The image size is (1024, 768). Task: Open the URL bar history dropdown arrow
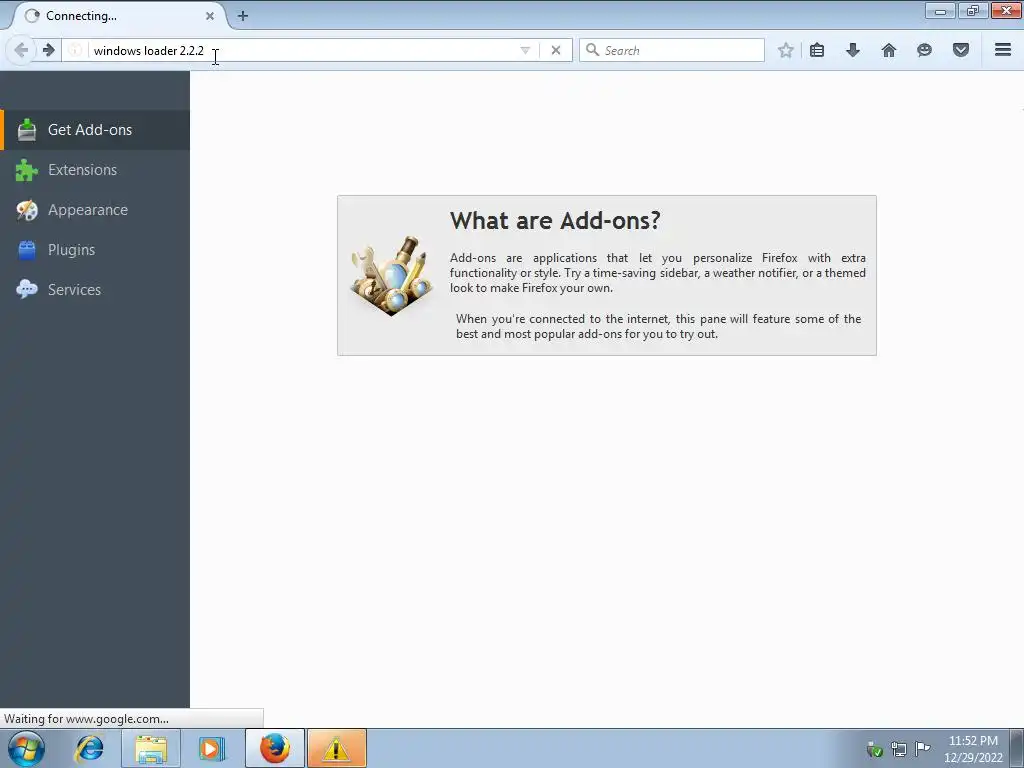click(525, 50)
